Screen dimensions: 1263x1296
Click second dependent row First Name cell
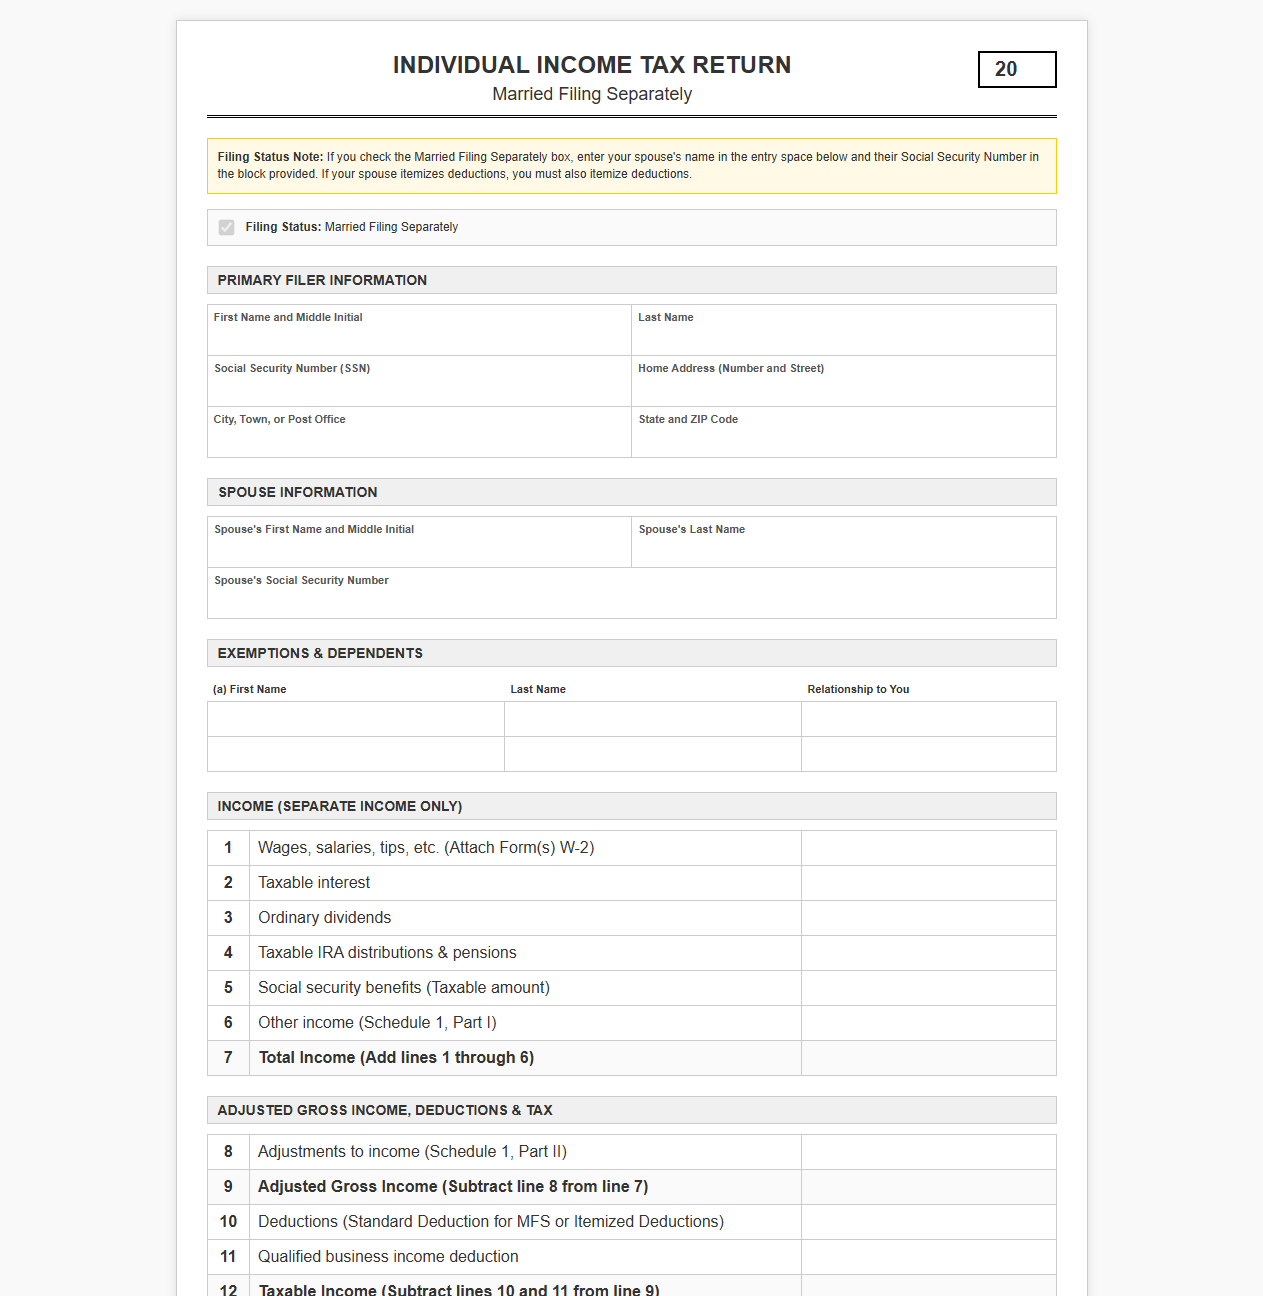click(x=356, y=754)
